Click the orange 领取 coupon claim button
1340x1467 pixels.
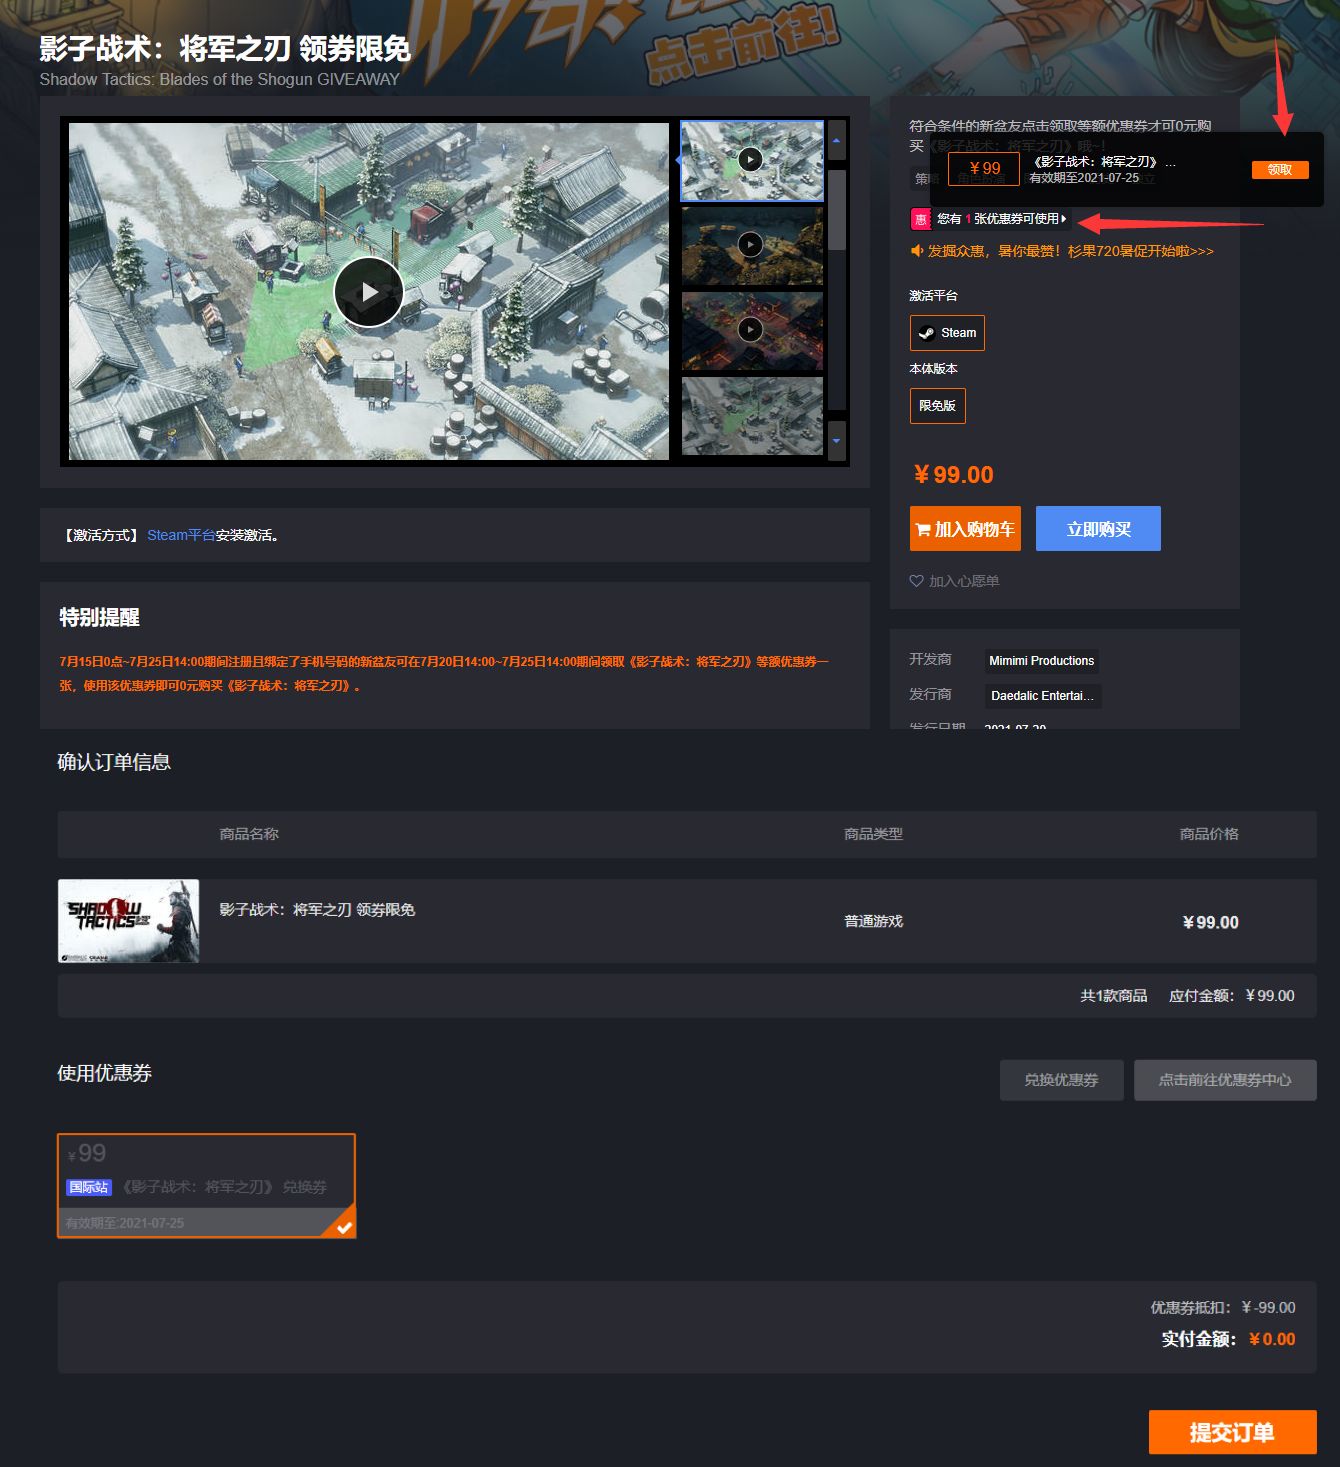pyautogui.click(x=1279, y=170)
